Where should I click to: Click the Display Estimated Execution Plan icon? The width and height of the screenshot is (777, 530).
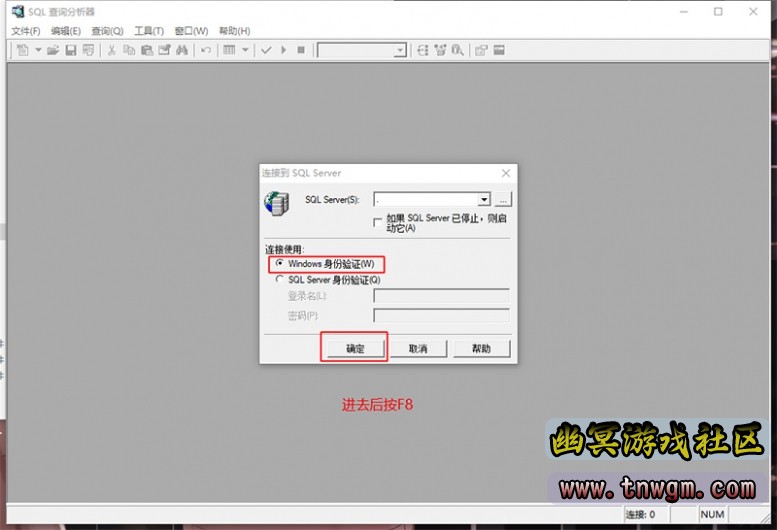[x=423, y=50]
